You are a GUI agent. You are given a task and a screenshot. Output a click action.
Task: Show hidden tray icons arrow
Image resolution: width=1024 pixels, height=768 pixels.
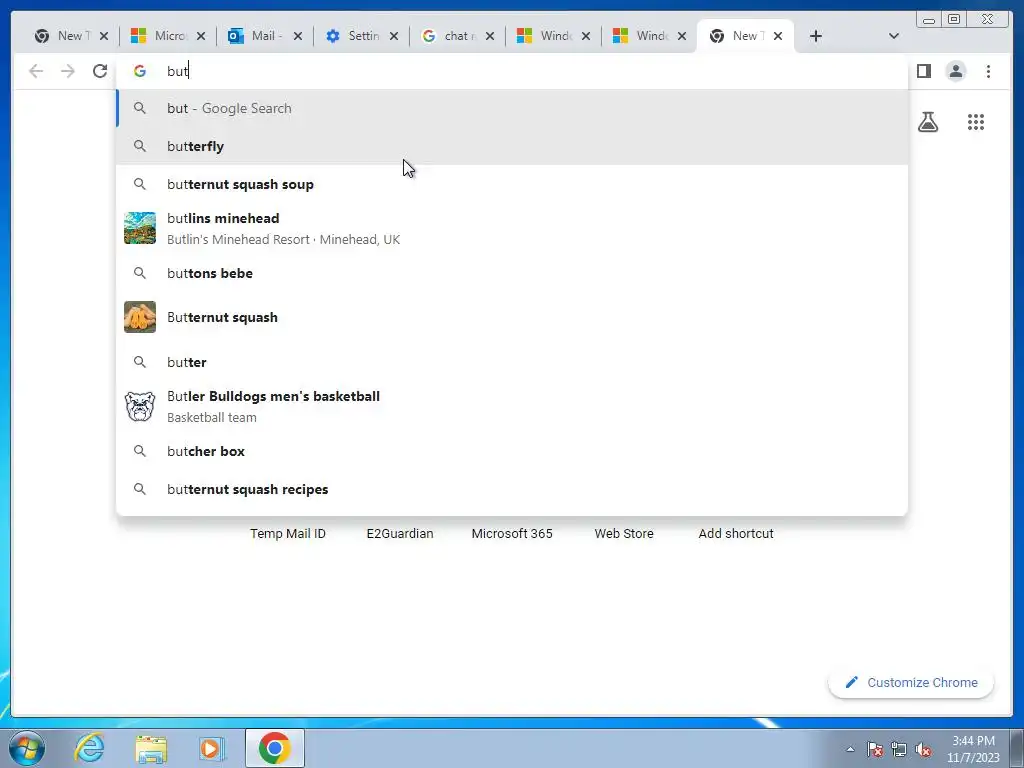click(x=850, y=749)
